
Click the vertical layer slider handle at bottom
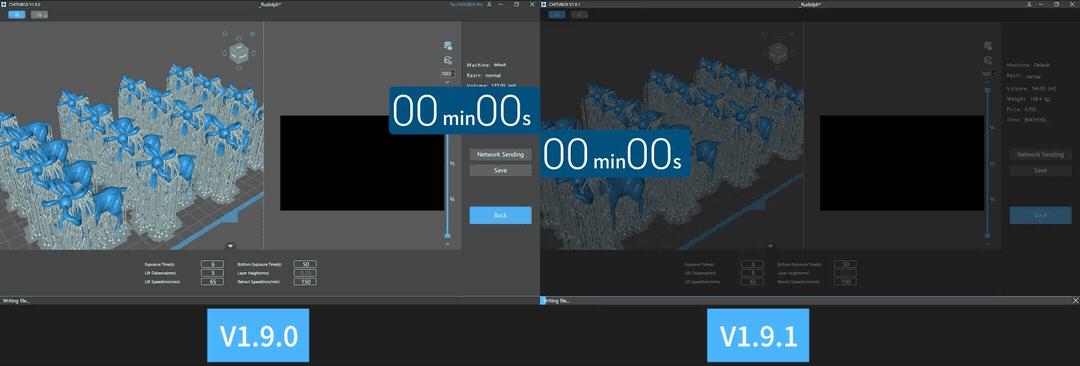point(448,236)
